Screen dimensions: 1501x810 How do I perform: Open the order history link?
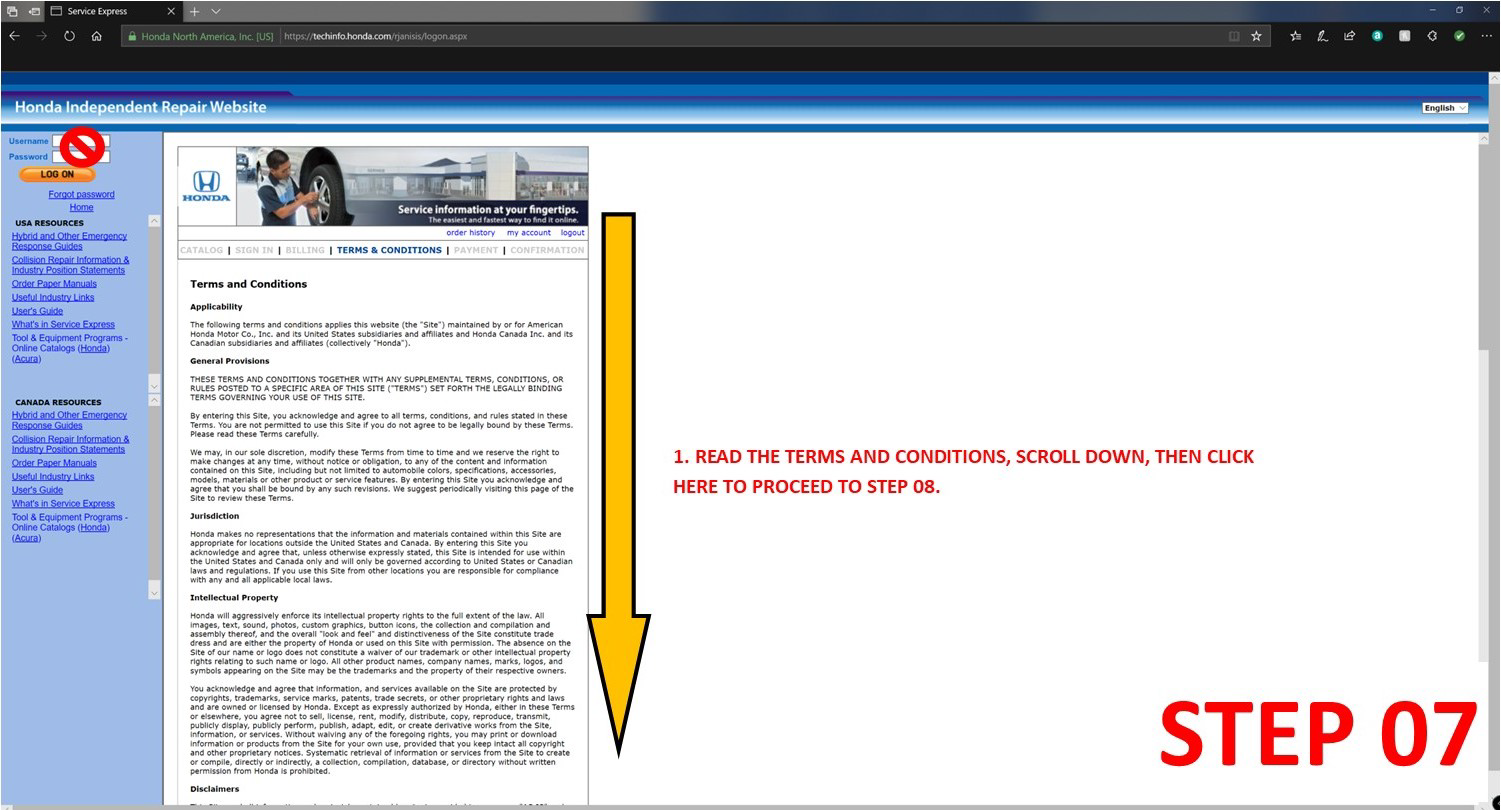coord(470,233)
